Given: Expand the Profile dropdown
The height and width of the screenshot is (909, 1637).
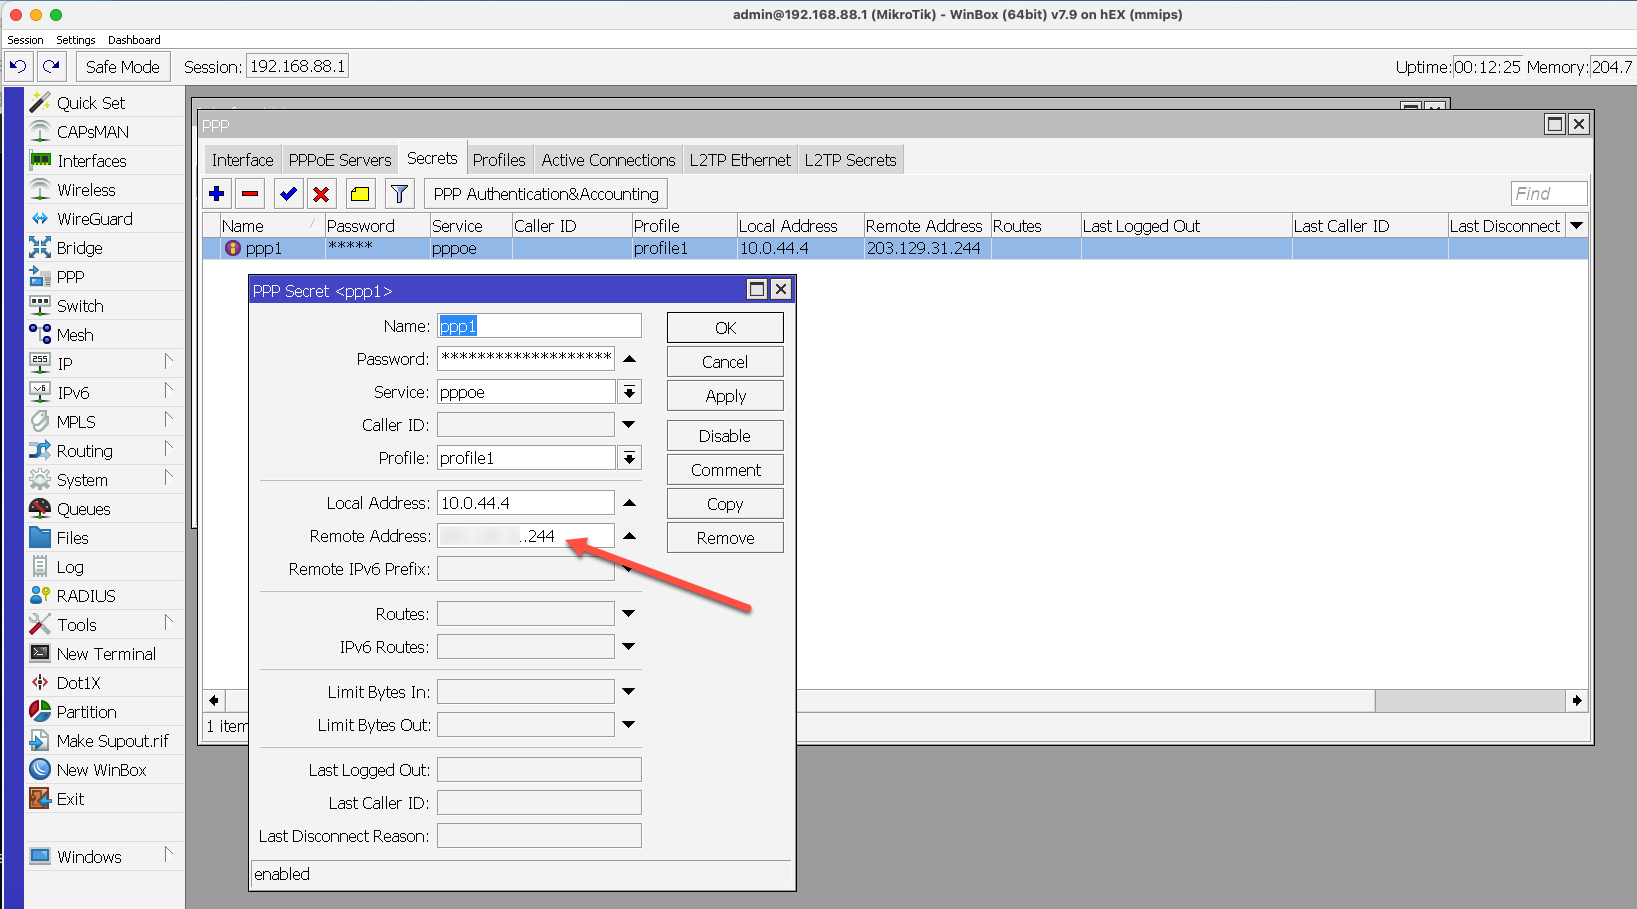Looking at the screenshot, I should coord(630,457).
